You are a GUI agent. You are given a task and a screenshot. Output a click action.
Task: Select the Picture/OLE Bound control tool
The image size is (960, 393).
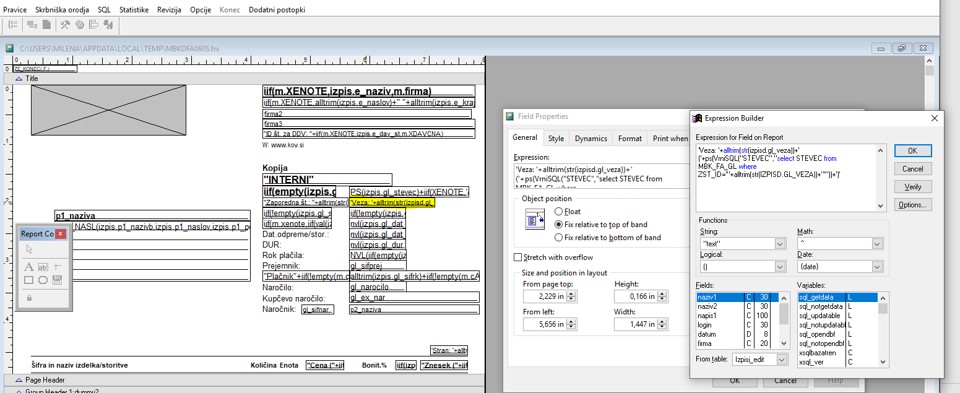click(58, 280)
